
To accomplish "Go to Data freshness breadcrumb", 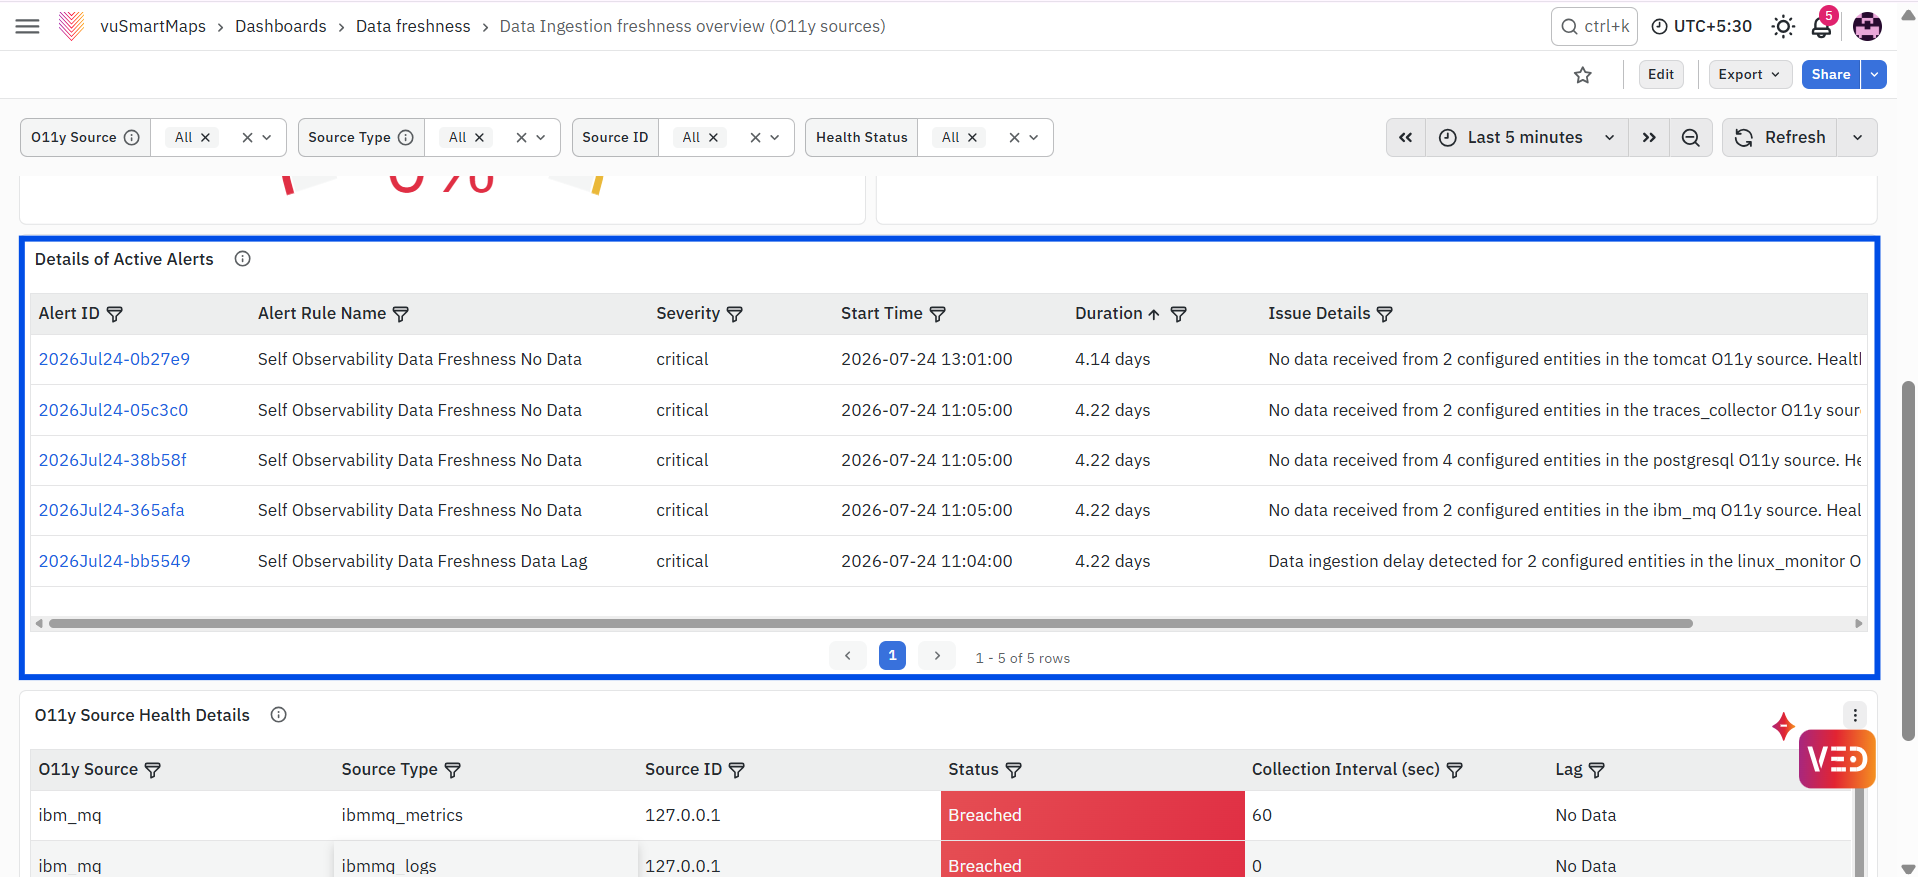I will click(x=413, y=26).
